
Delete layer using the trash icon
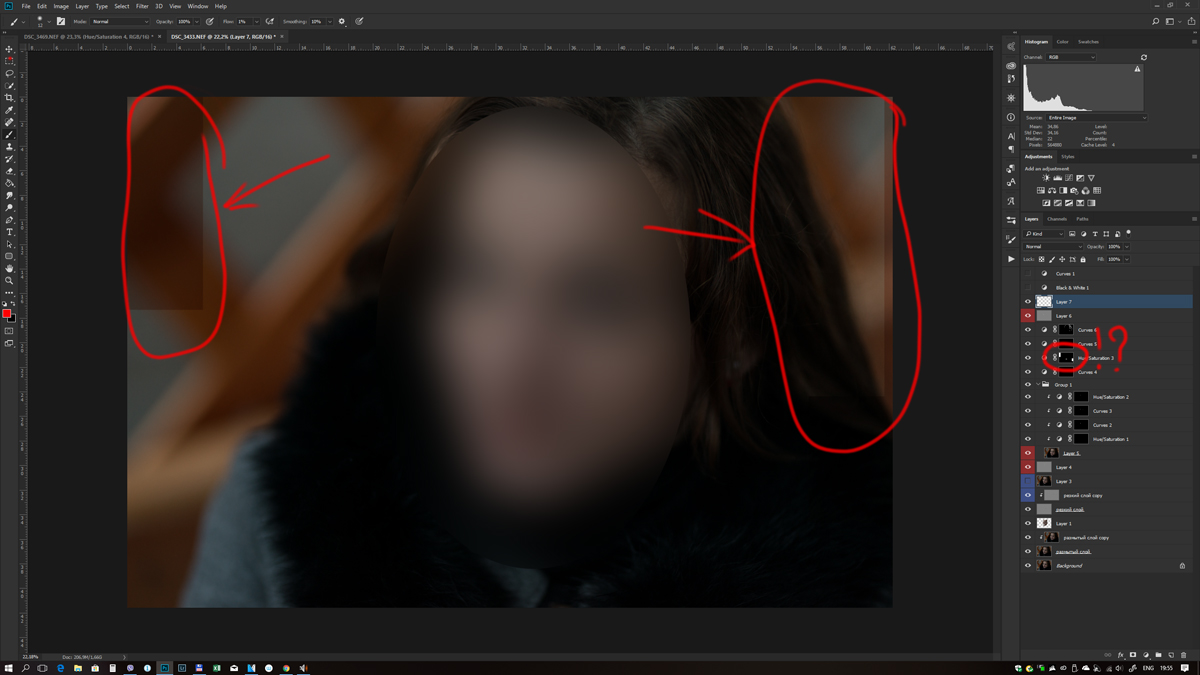coord(1184,655)
